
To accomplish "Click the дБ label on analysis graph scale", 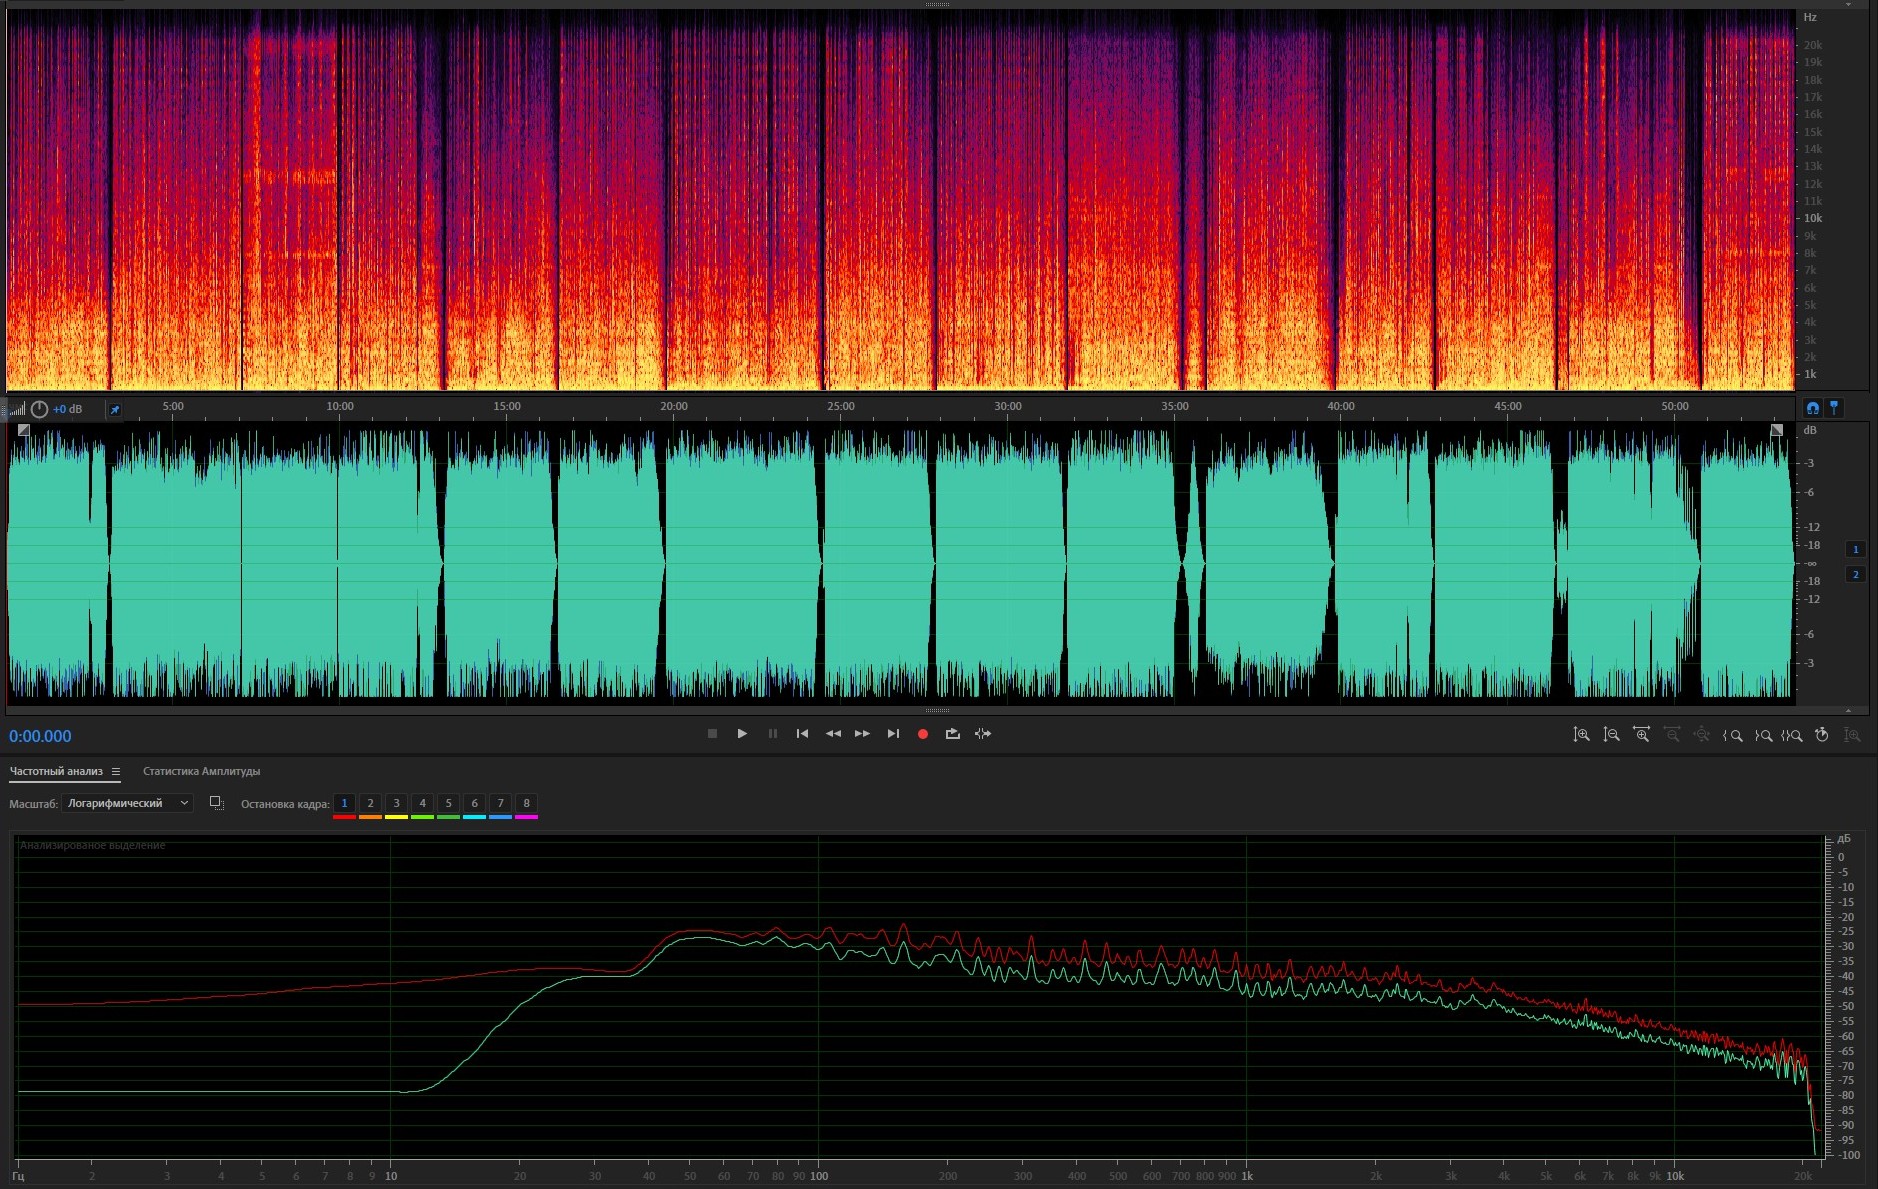I will click(x=1844, y=838).
